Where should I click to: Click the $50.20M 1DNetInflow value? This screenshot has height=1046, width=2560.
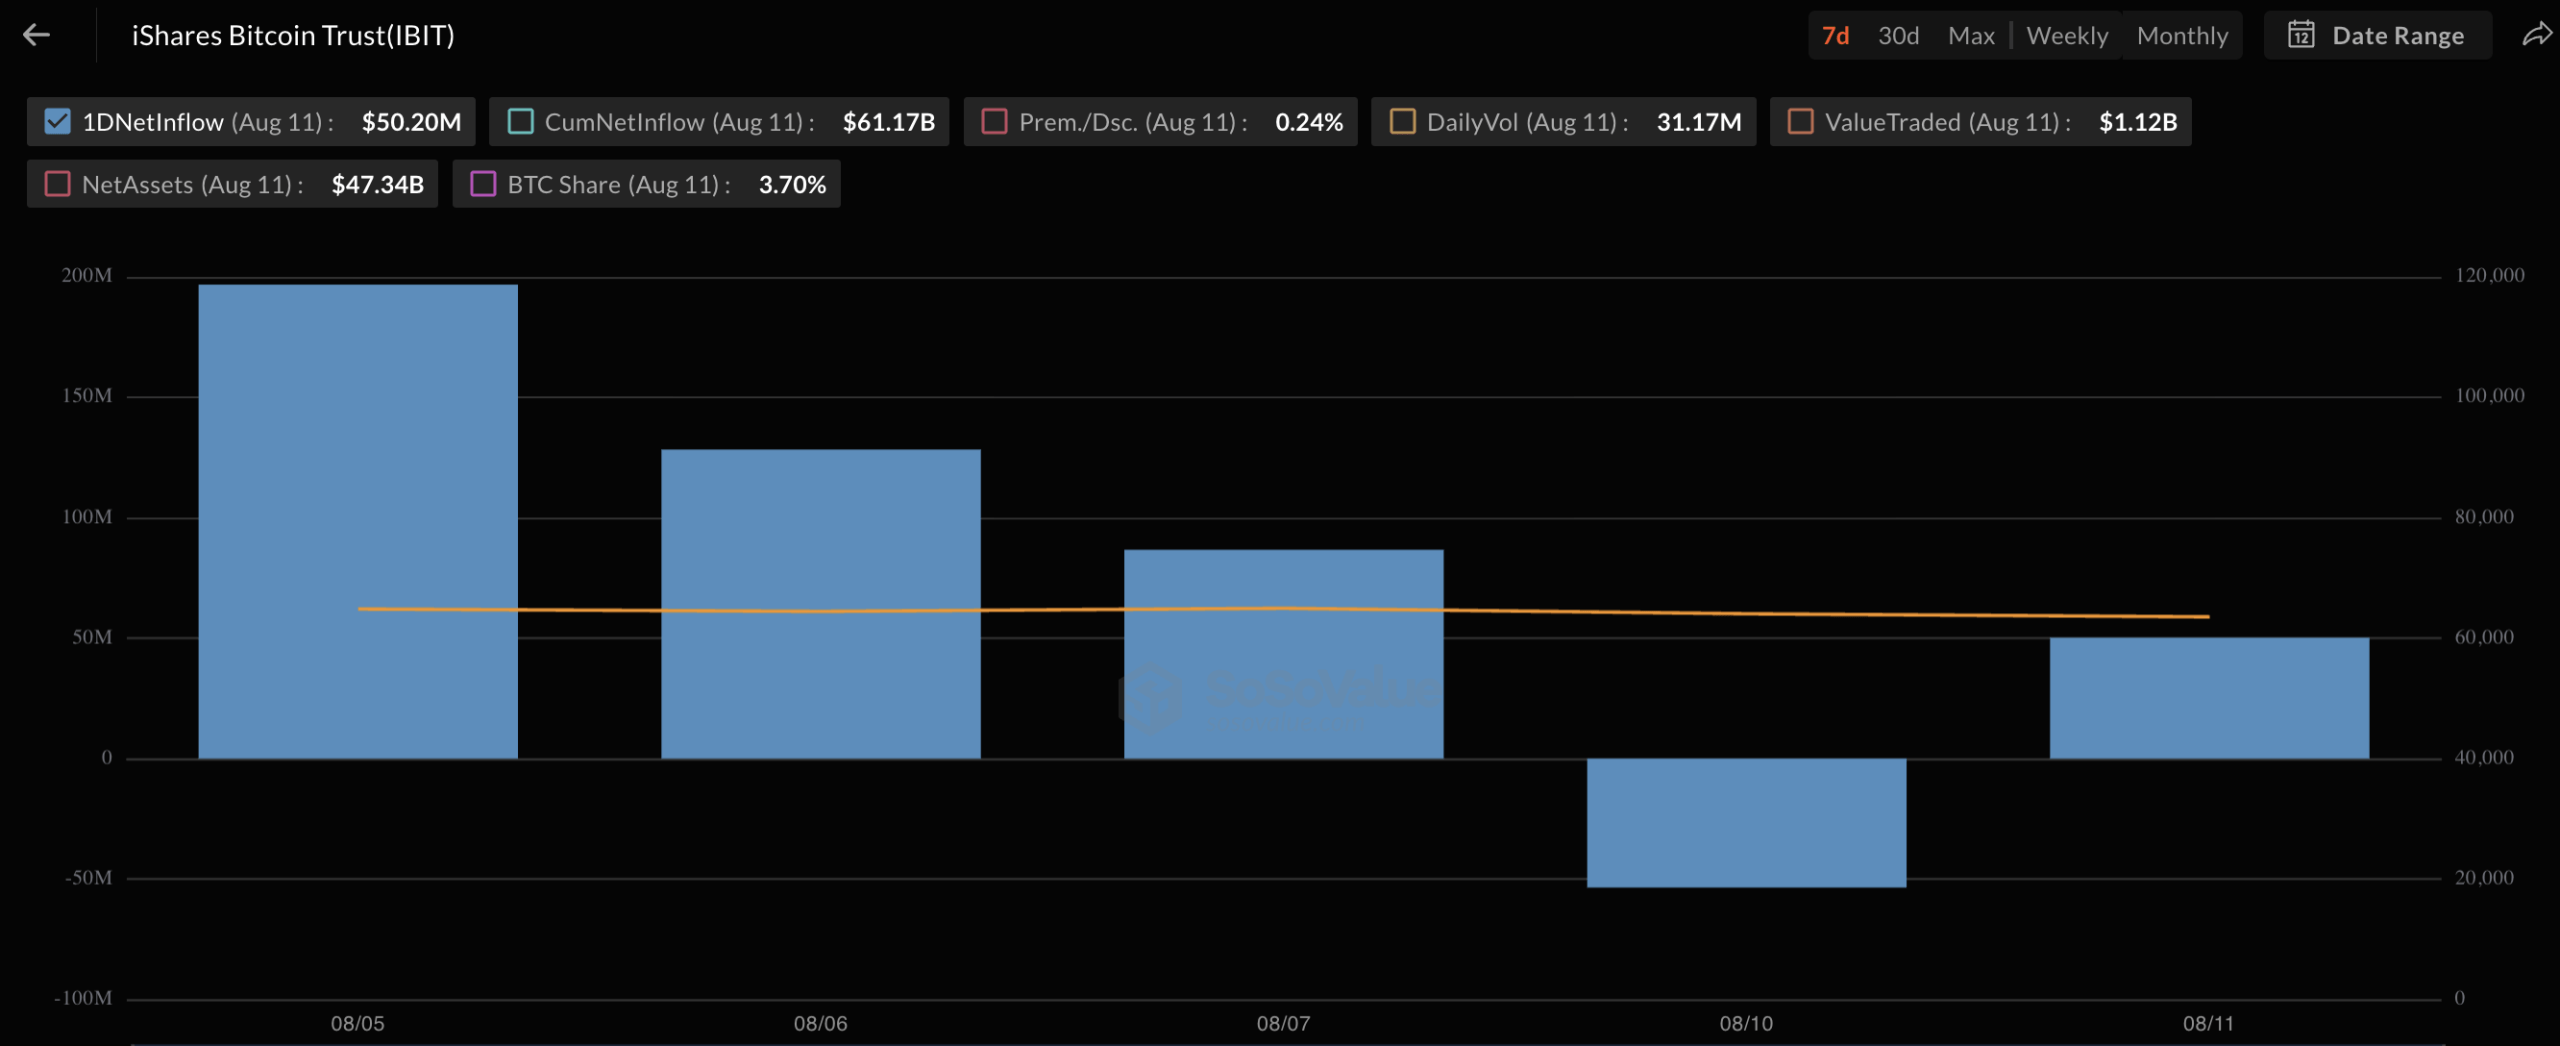pyautogui.click(x=411, y=122)
